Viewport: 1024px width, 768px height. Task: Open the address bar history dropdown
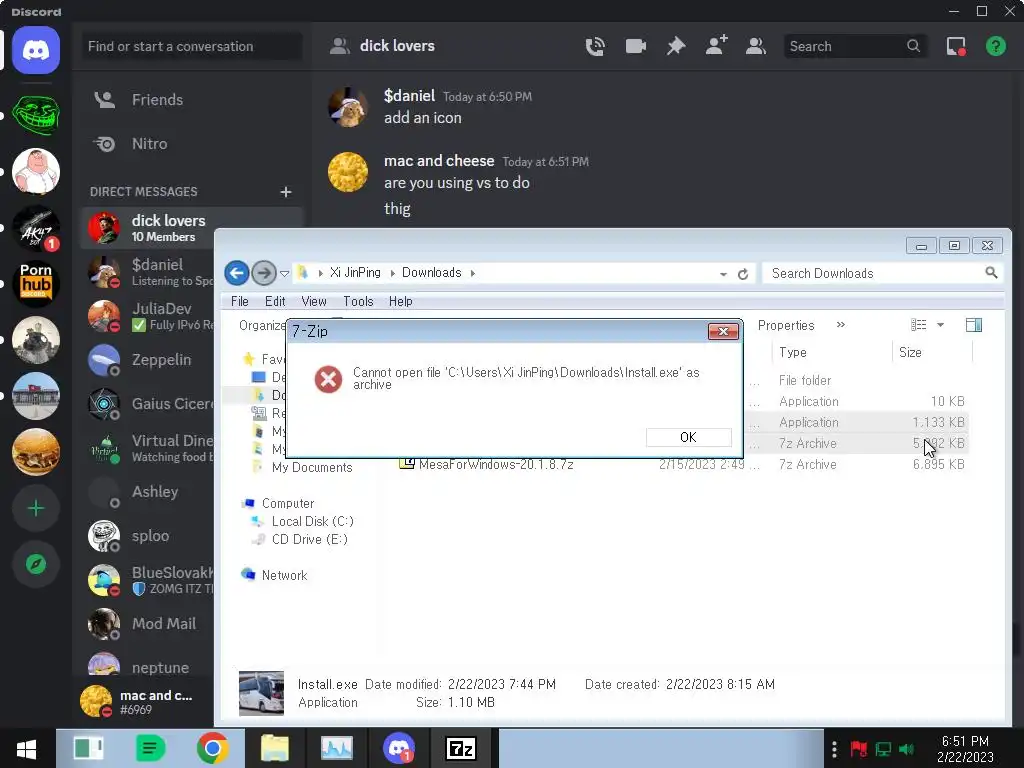click(x=723, y=274)
